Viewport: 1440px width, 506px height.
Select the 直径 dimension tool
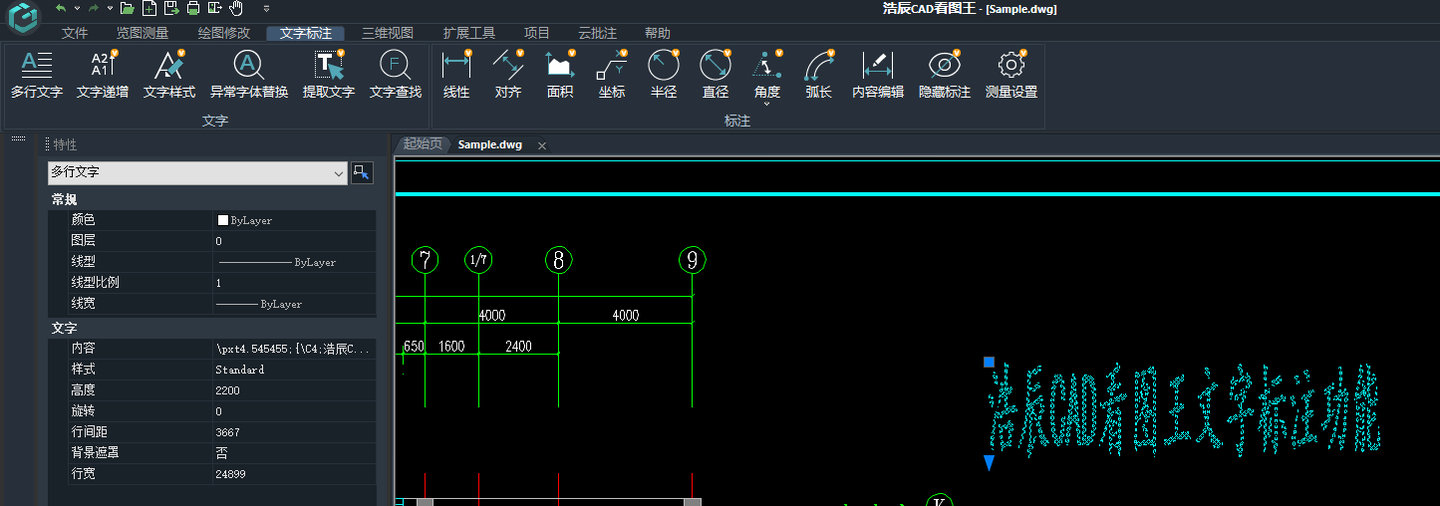click(x=716, y=75)
